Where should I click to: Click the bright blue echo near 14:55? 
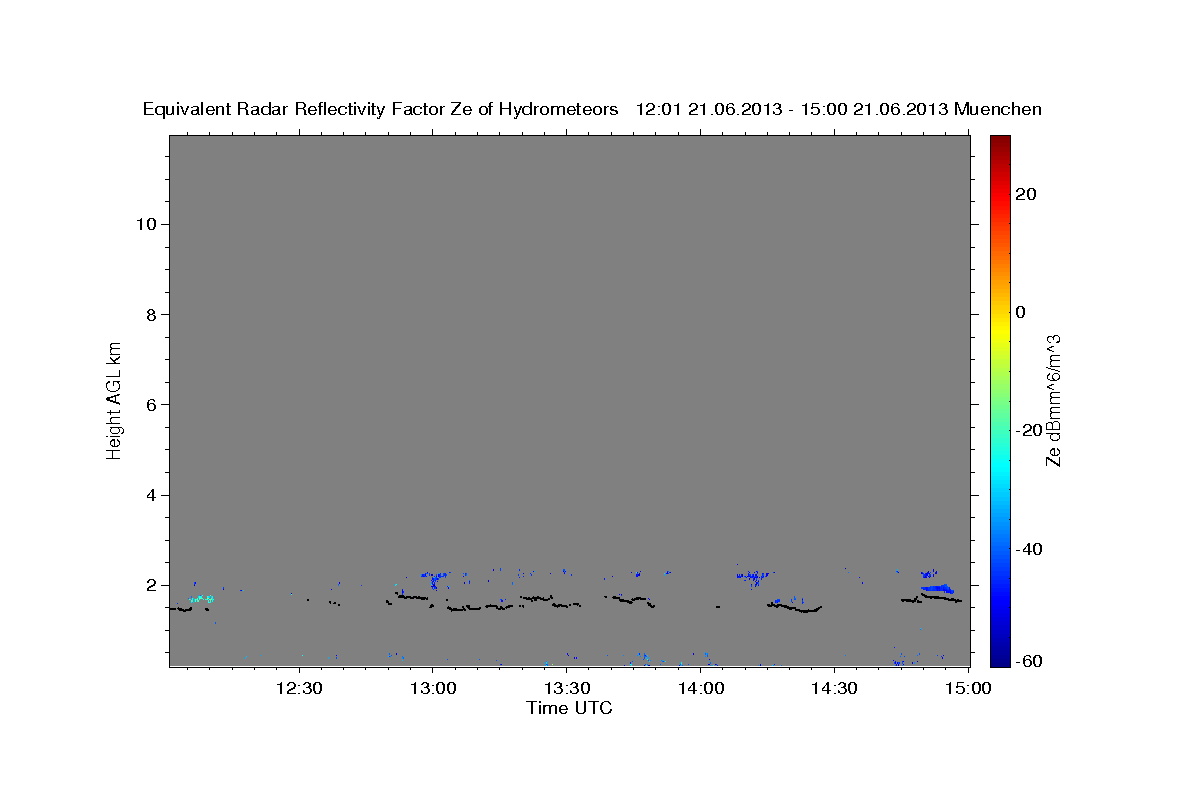click(x=938, y=589)
